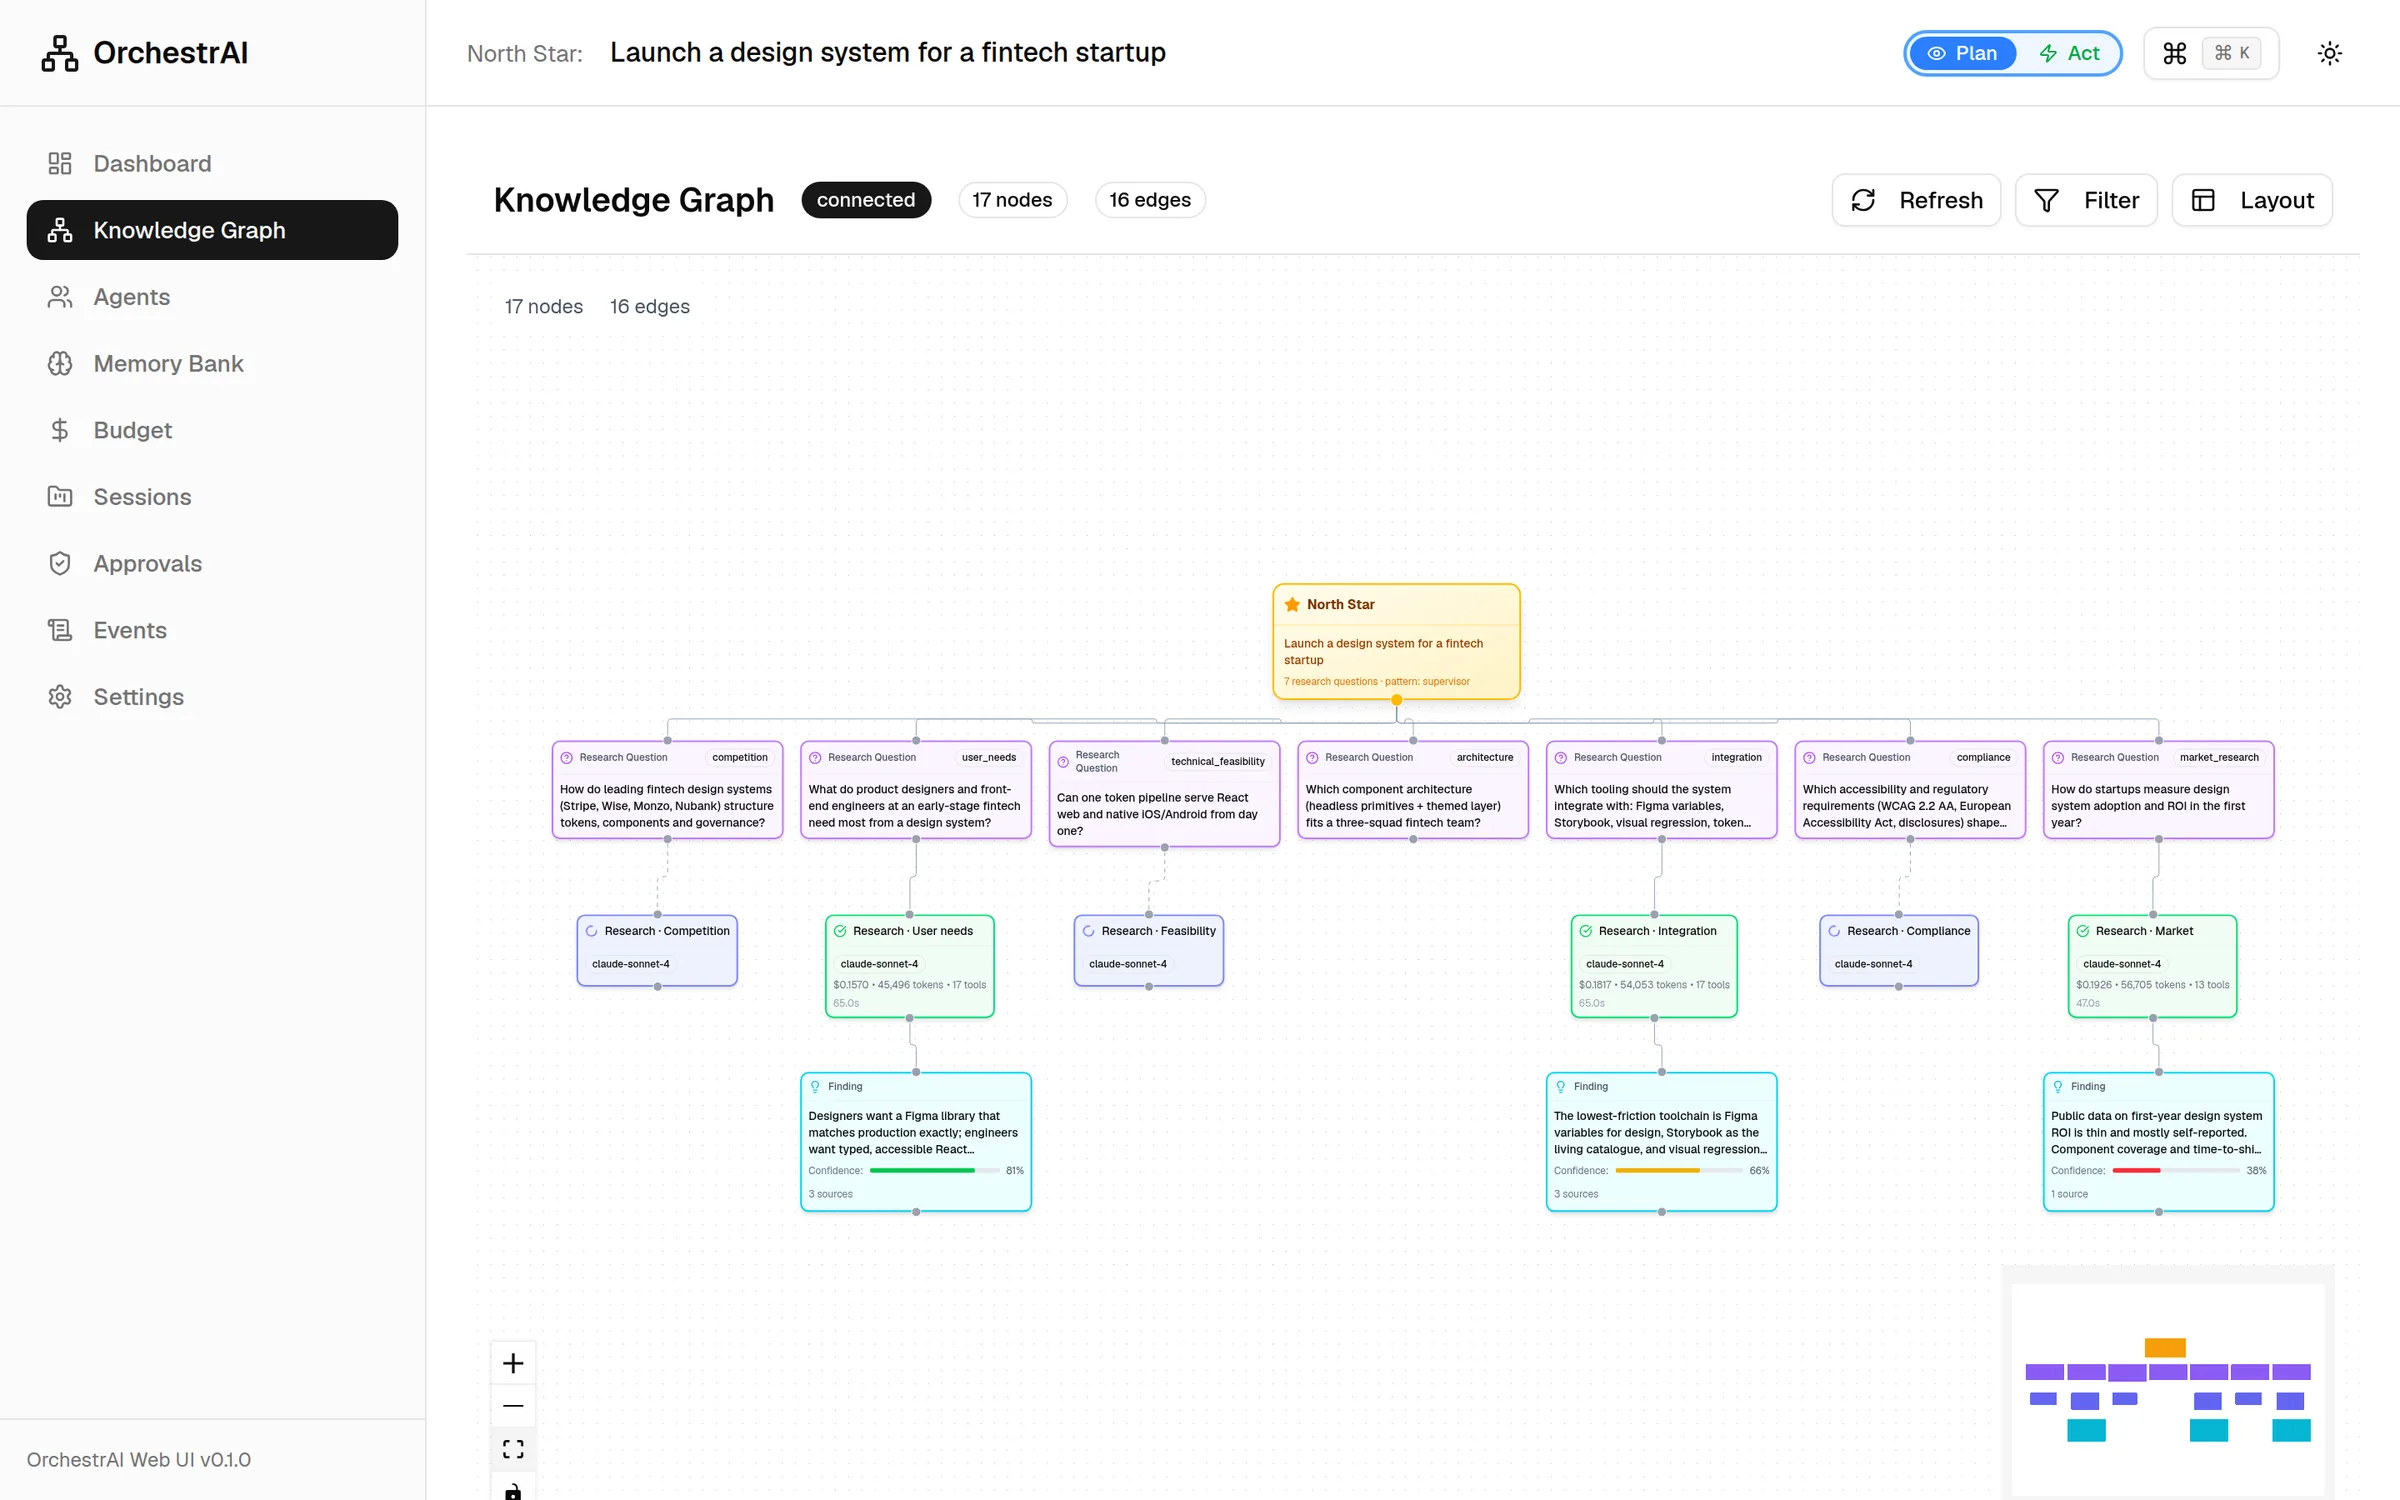This screenshot has height=1500, width=2400.
Task: Open the Agents section
Action: pos(212,297)
